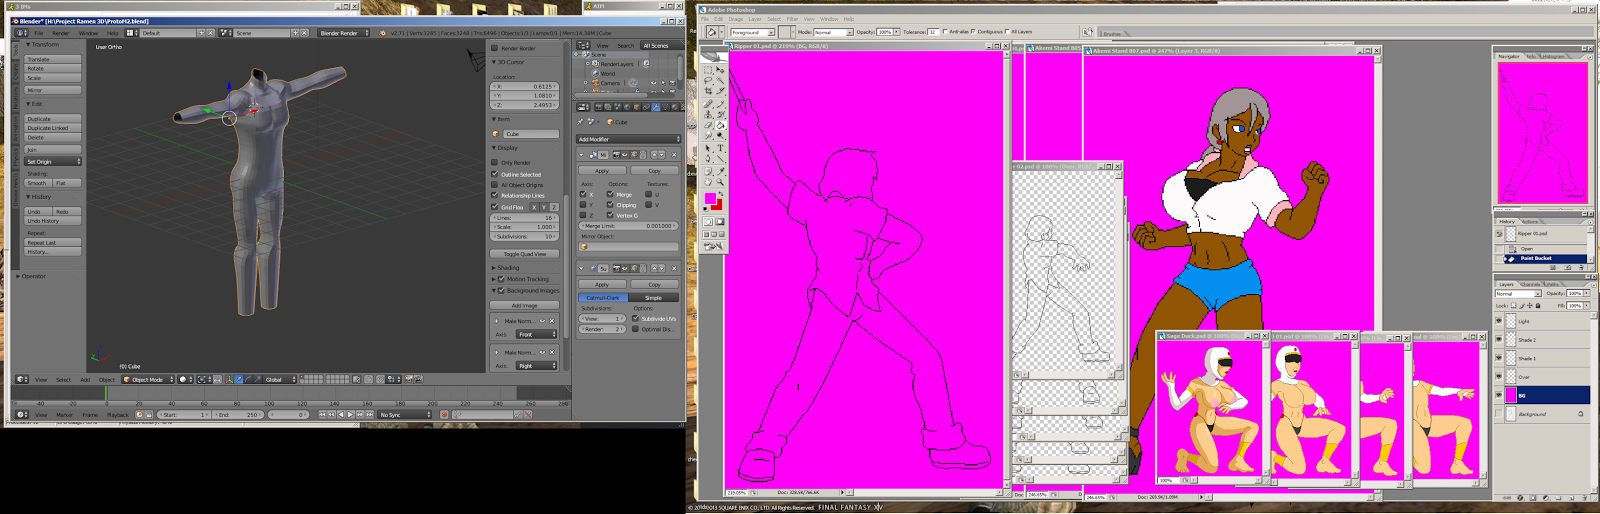This screenshot has width=1600, height=514.
Task: Select the Move tool in Photoshop toolbox
Action: pos(720,69)
